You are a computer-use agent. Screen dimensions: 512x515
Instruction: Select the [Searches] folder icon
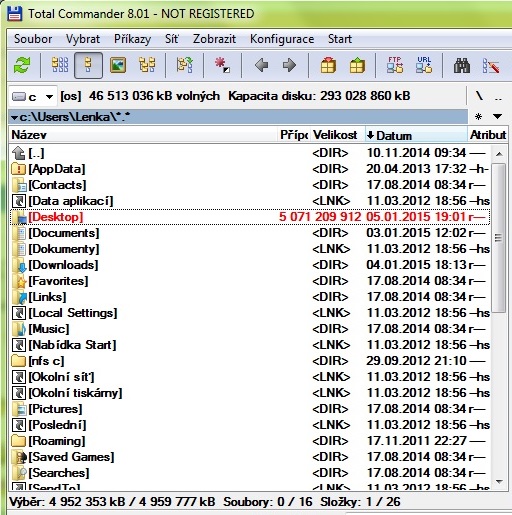pos(19,473)
